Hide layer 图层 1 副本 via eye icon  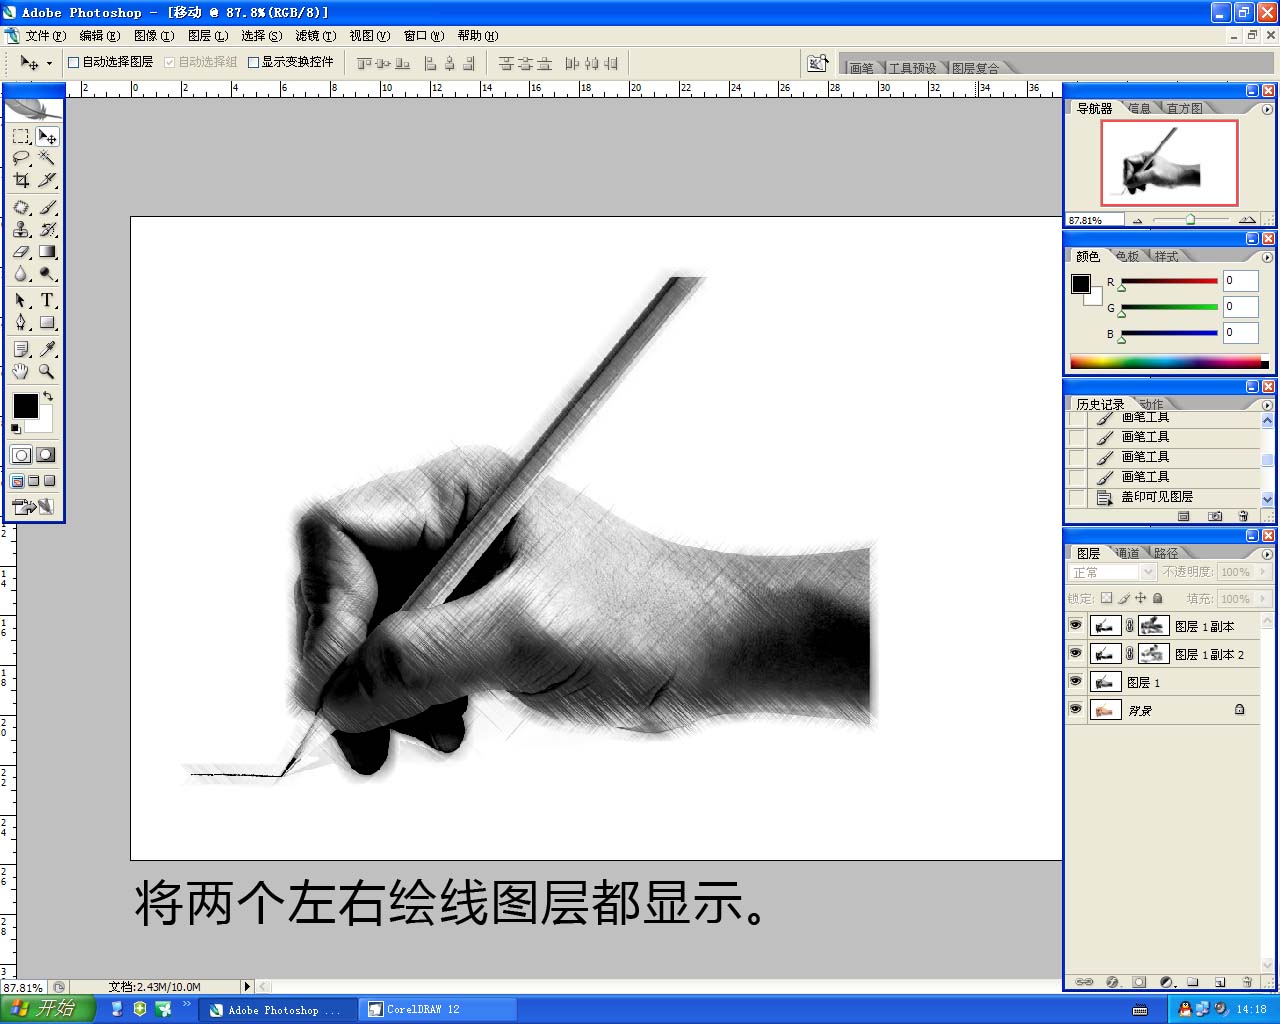[x=1076, y=625]
